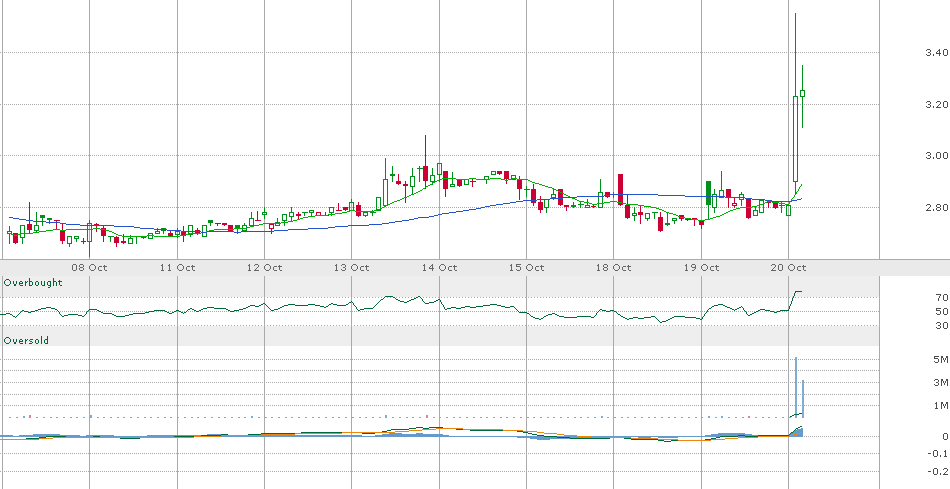Image resolution: width=950 pixels, height=489 pixels.
Task: Click the Overbought label
Action: click(x=33, y=282)
